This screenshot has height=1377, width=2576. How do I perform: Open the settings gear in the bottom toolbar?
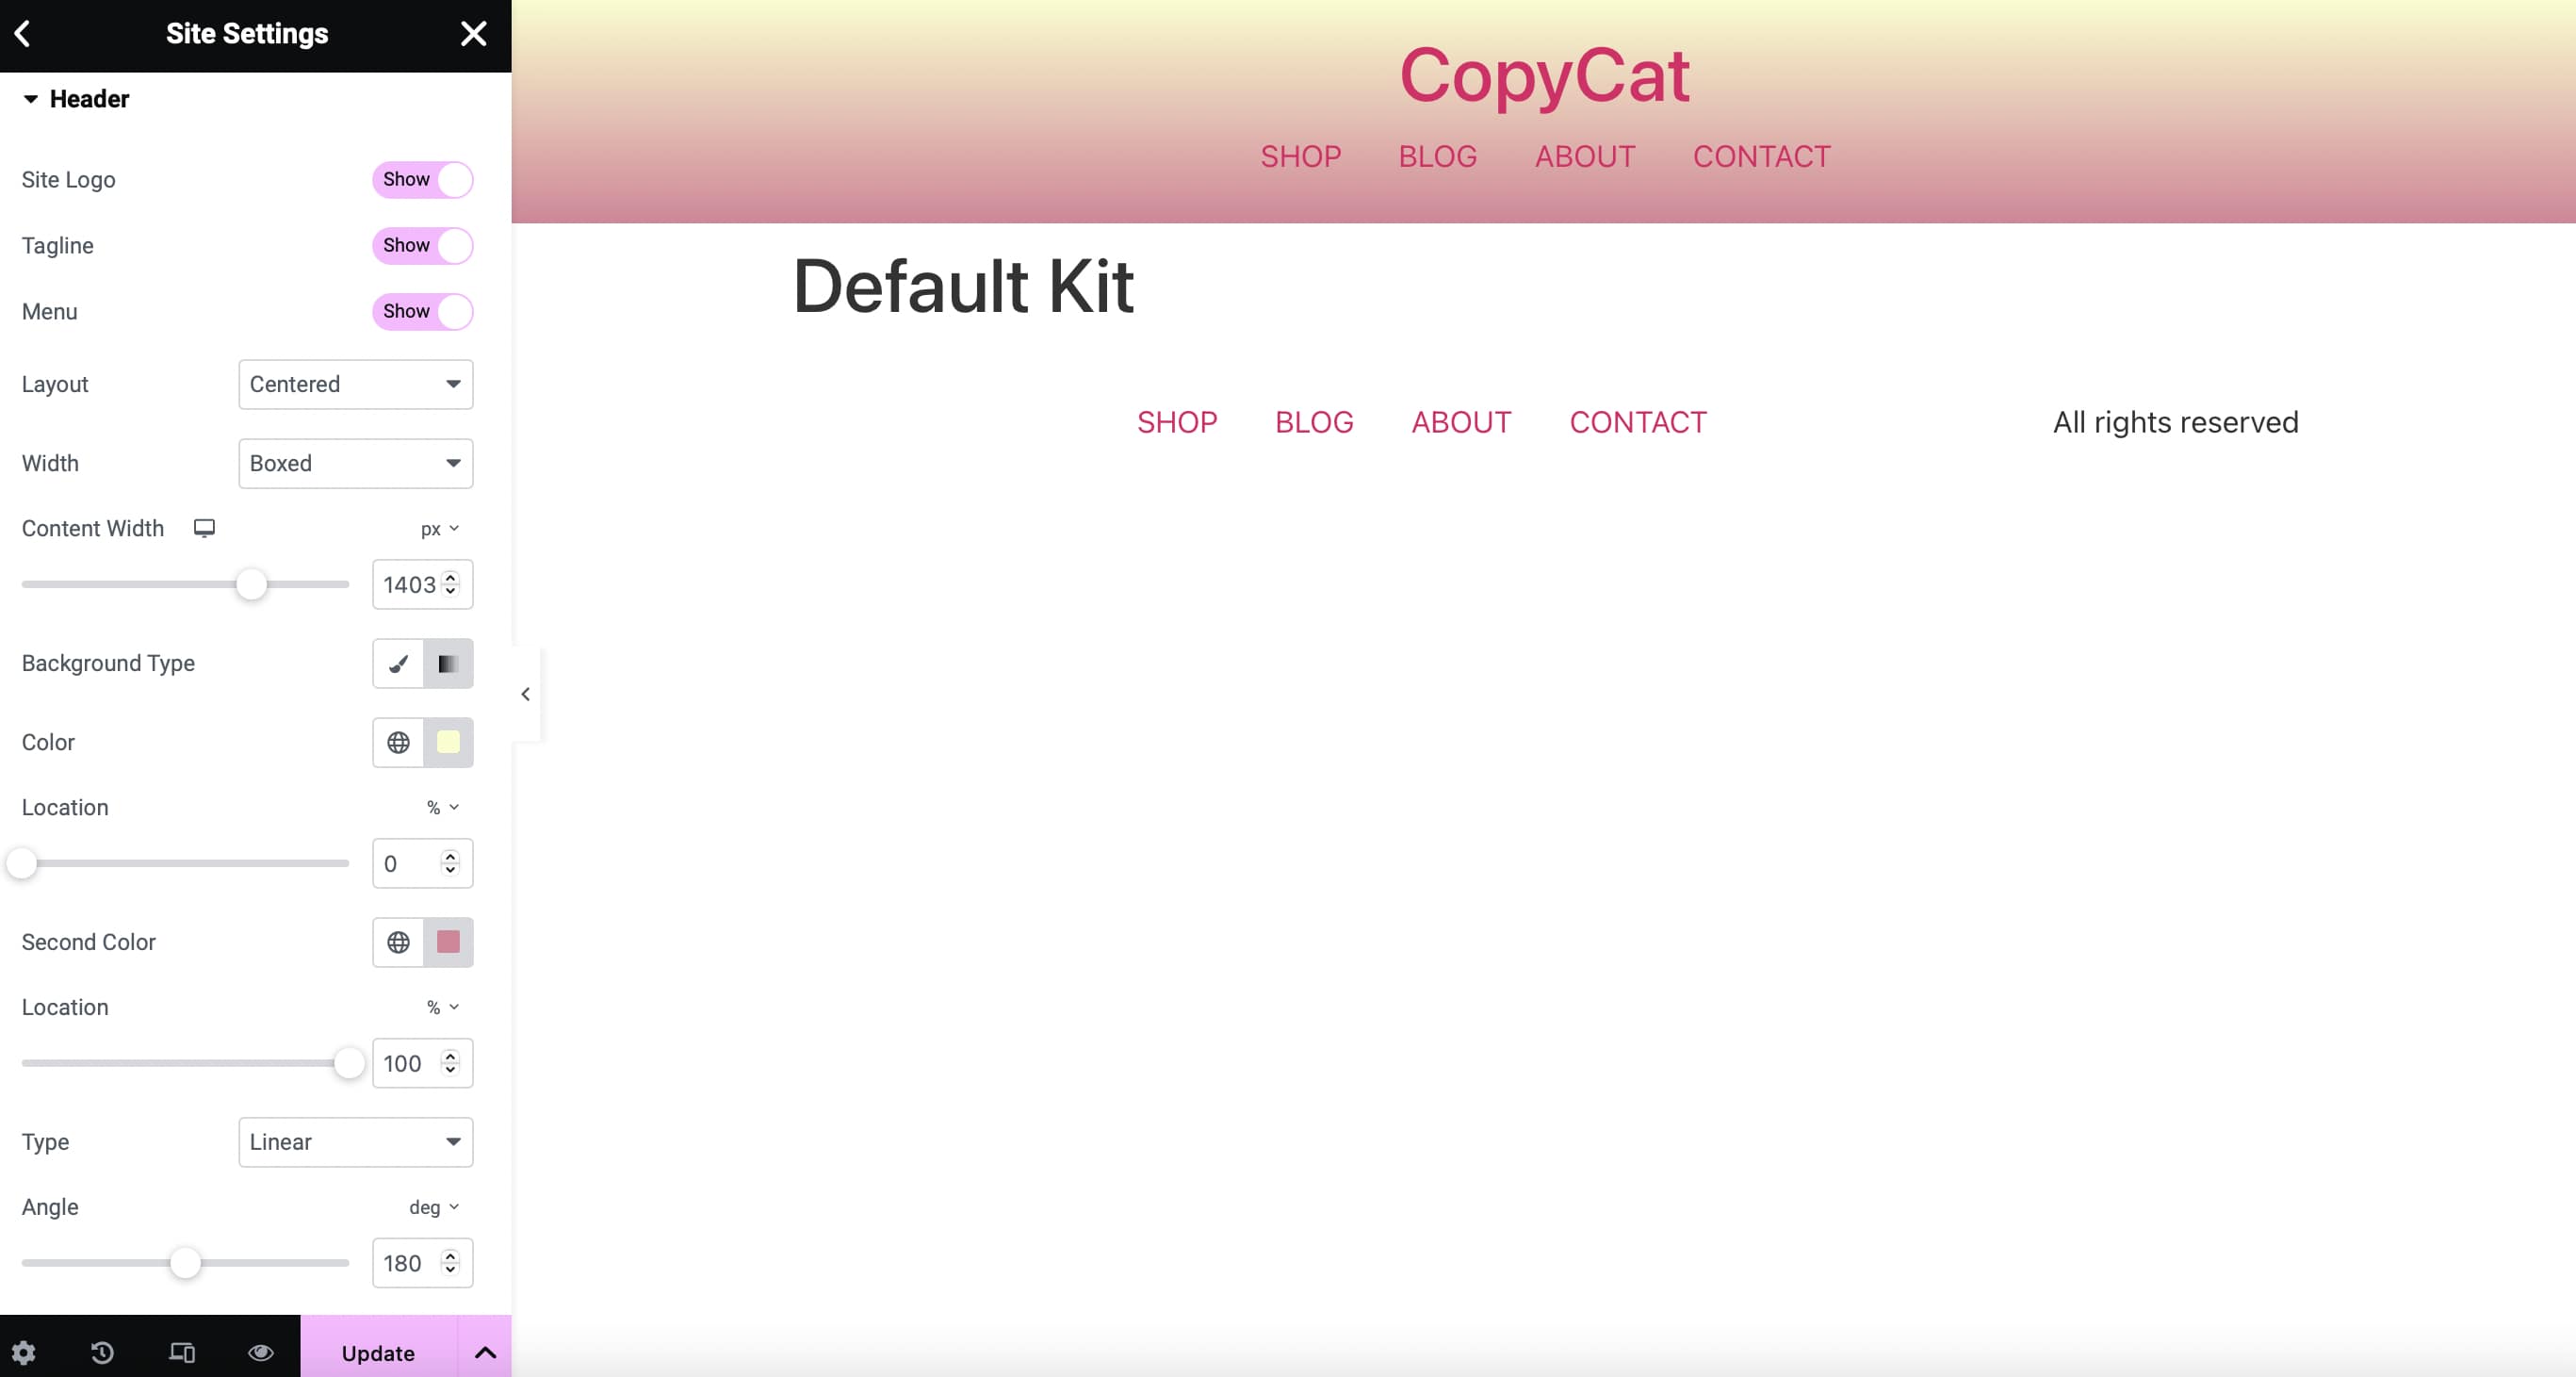tap(25, 1353)
